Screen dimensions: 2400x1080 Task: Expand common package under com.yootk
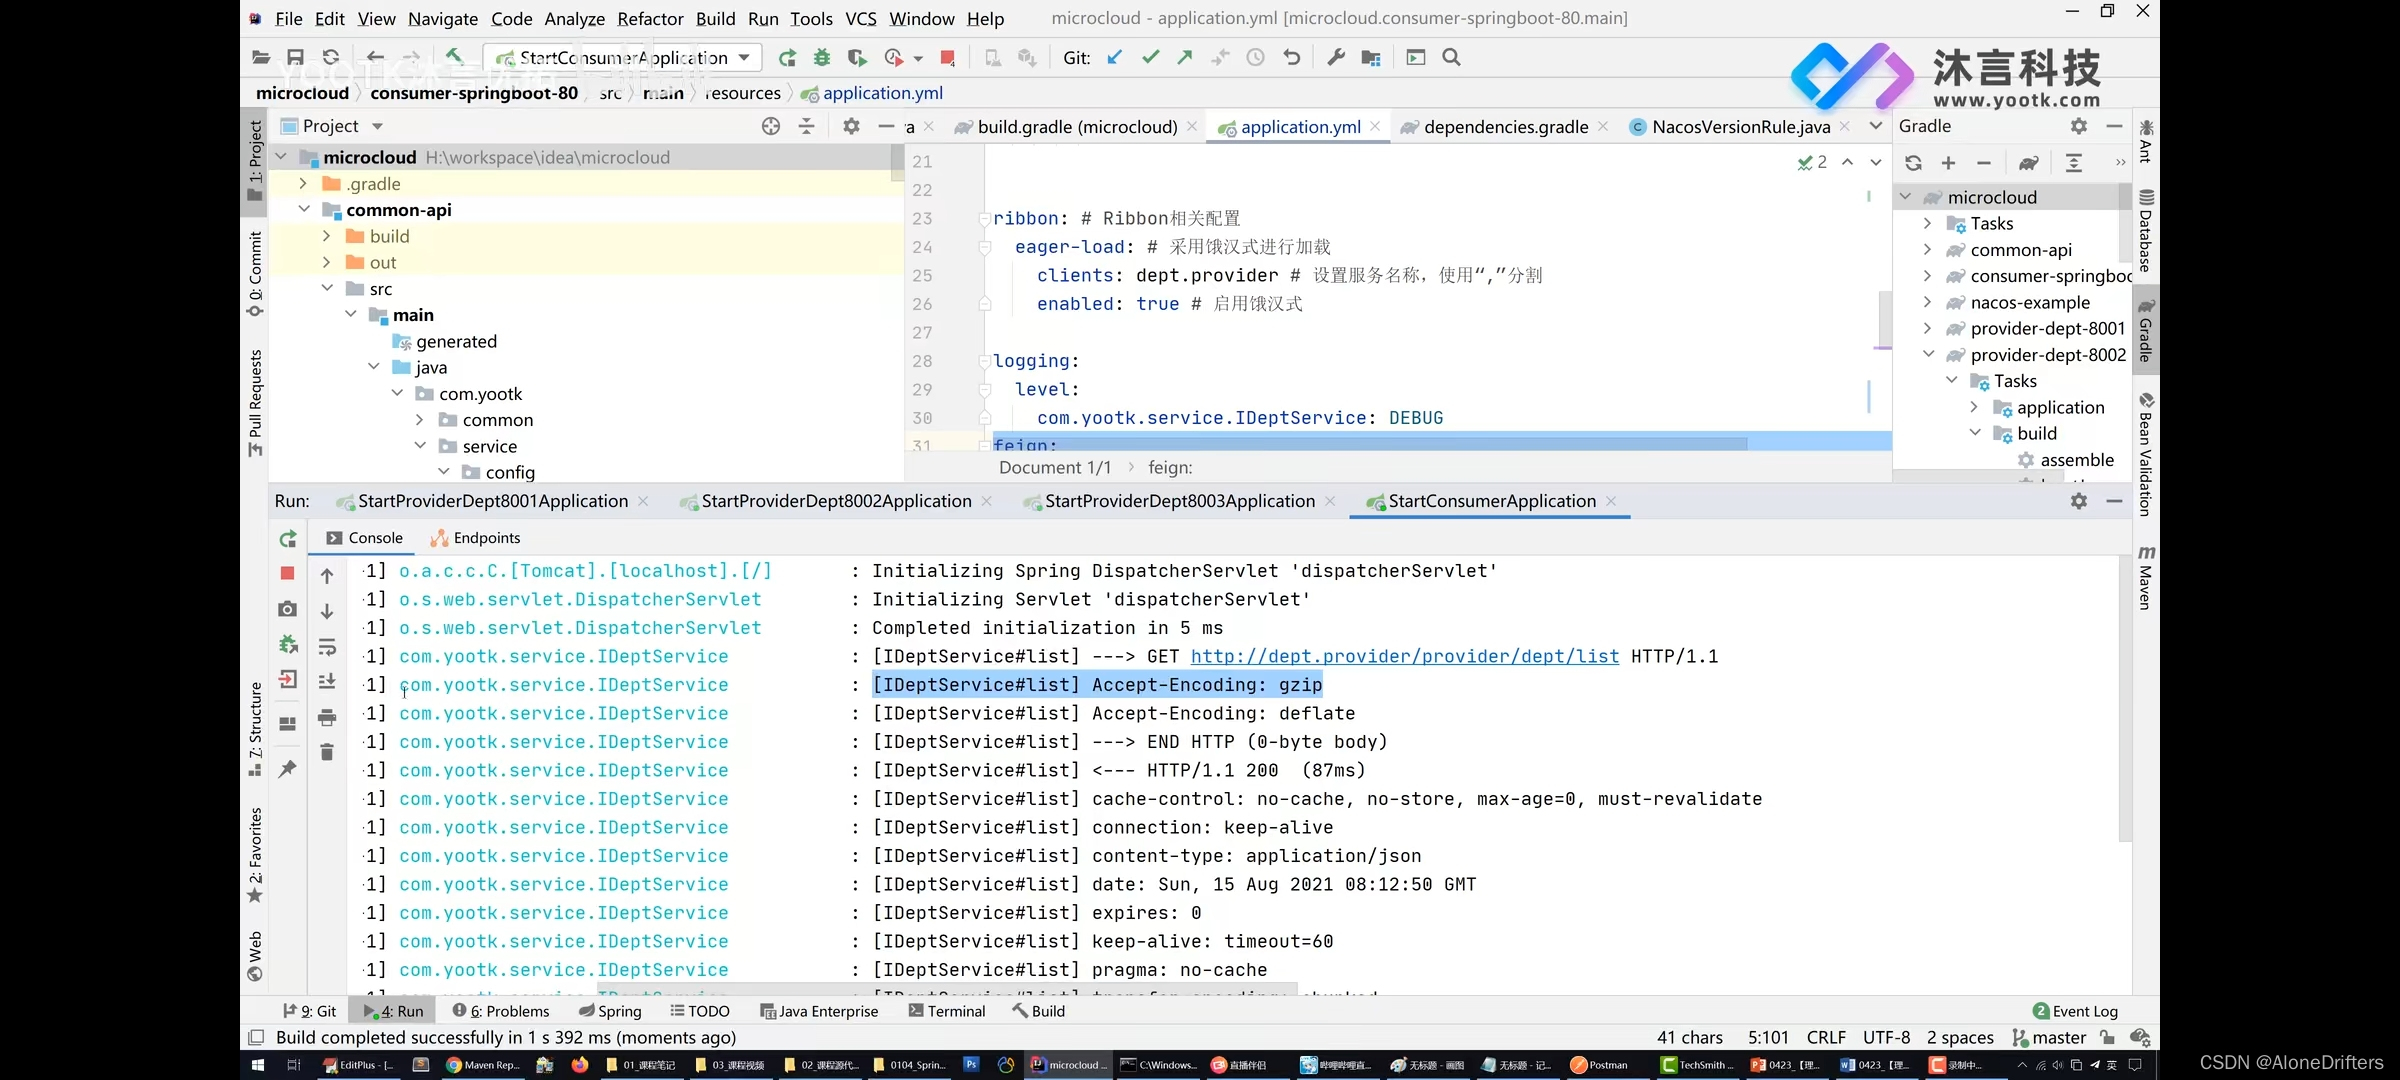point(419,420)
